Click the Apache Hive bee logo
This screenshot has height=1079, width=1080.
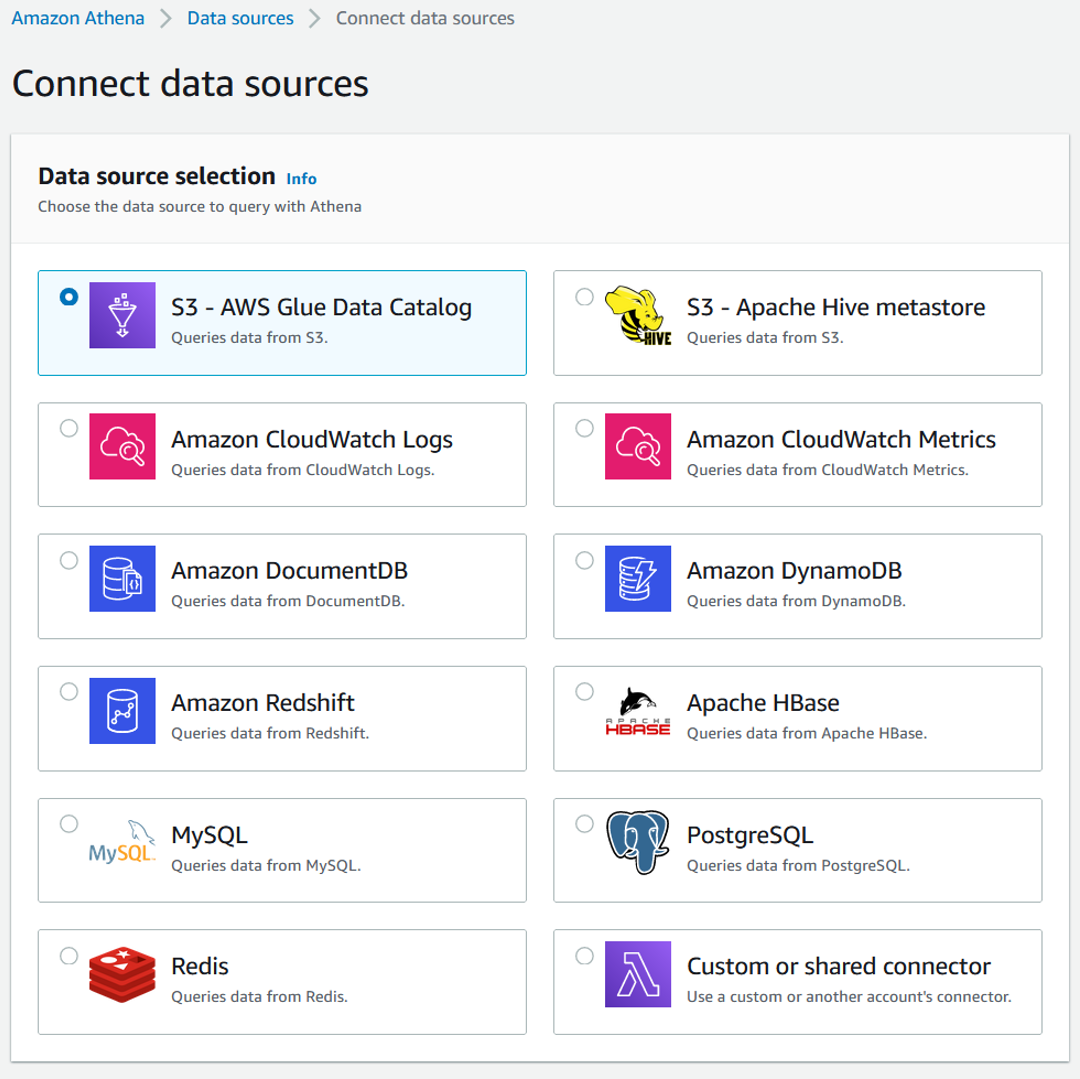coord(638,315)
